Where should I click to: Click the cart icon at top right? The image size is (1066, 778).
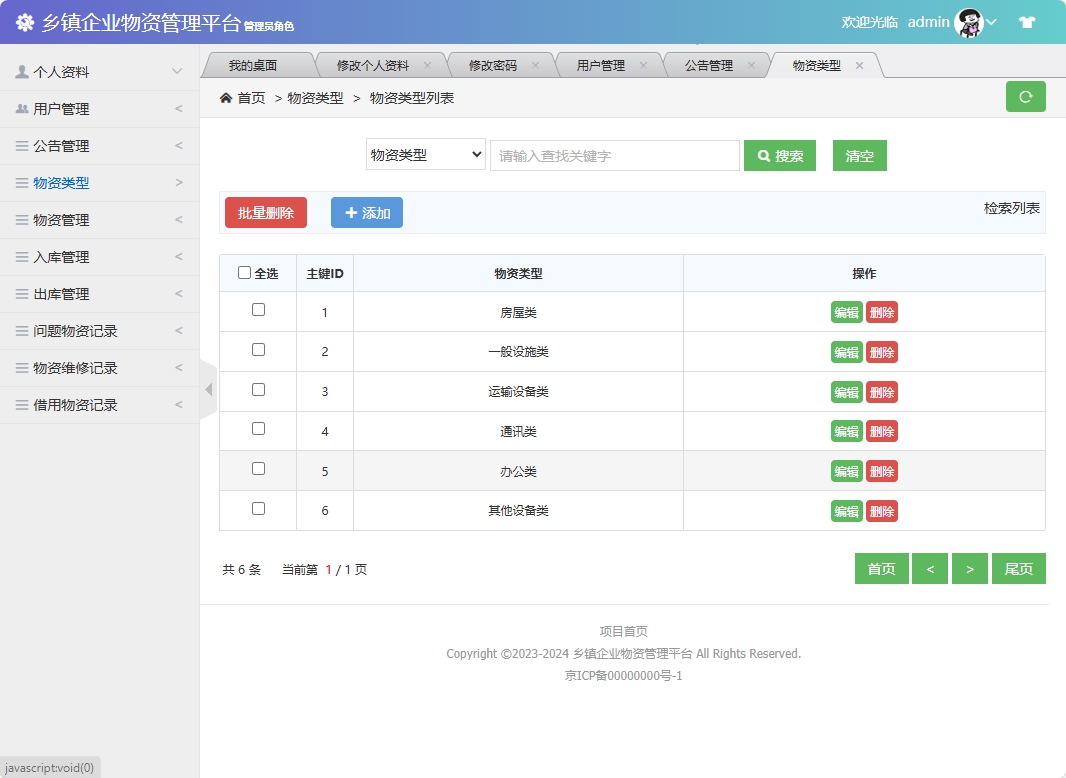pos(1026,21)
